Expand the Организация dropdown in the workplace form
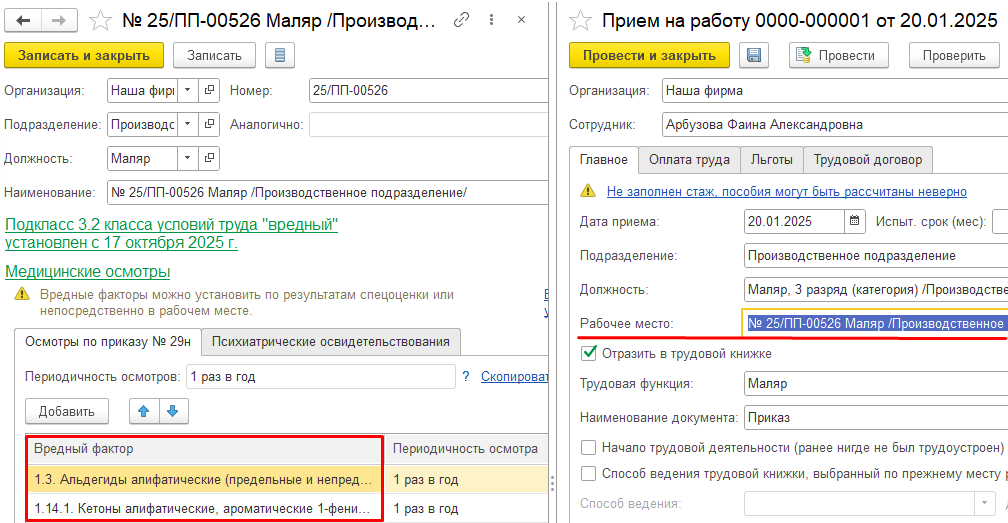Viewport: 1008px width, 523px height. pos(188,90)
